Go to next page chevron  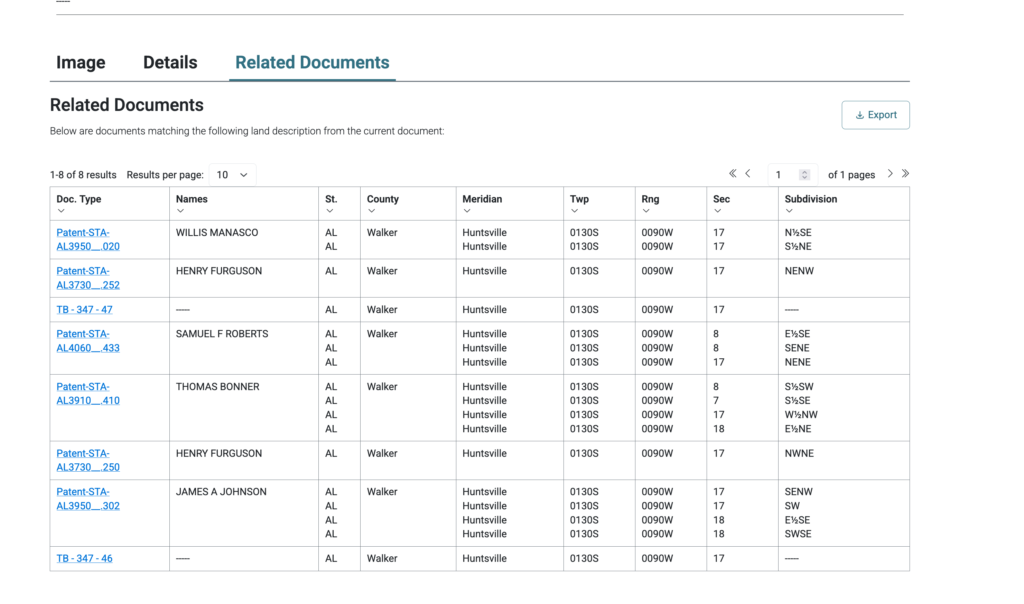889,174
